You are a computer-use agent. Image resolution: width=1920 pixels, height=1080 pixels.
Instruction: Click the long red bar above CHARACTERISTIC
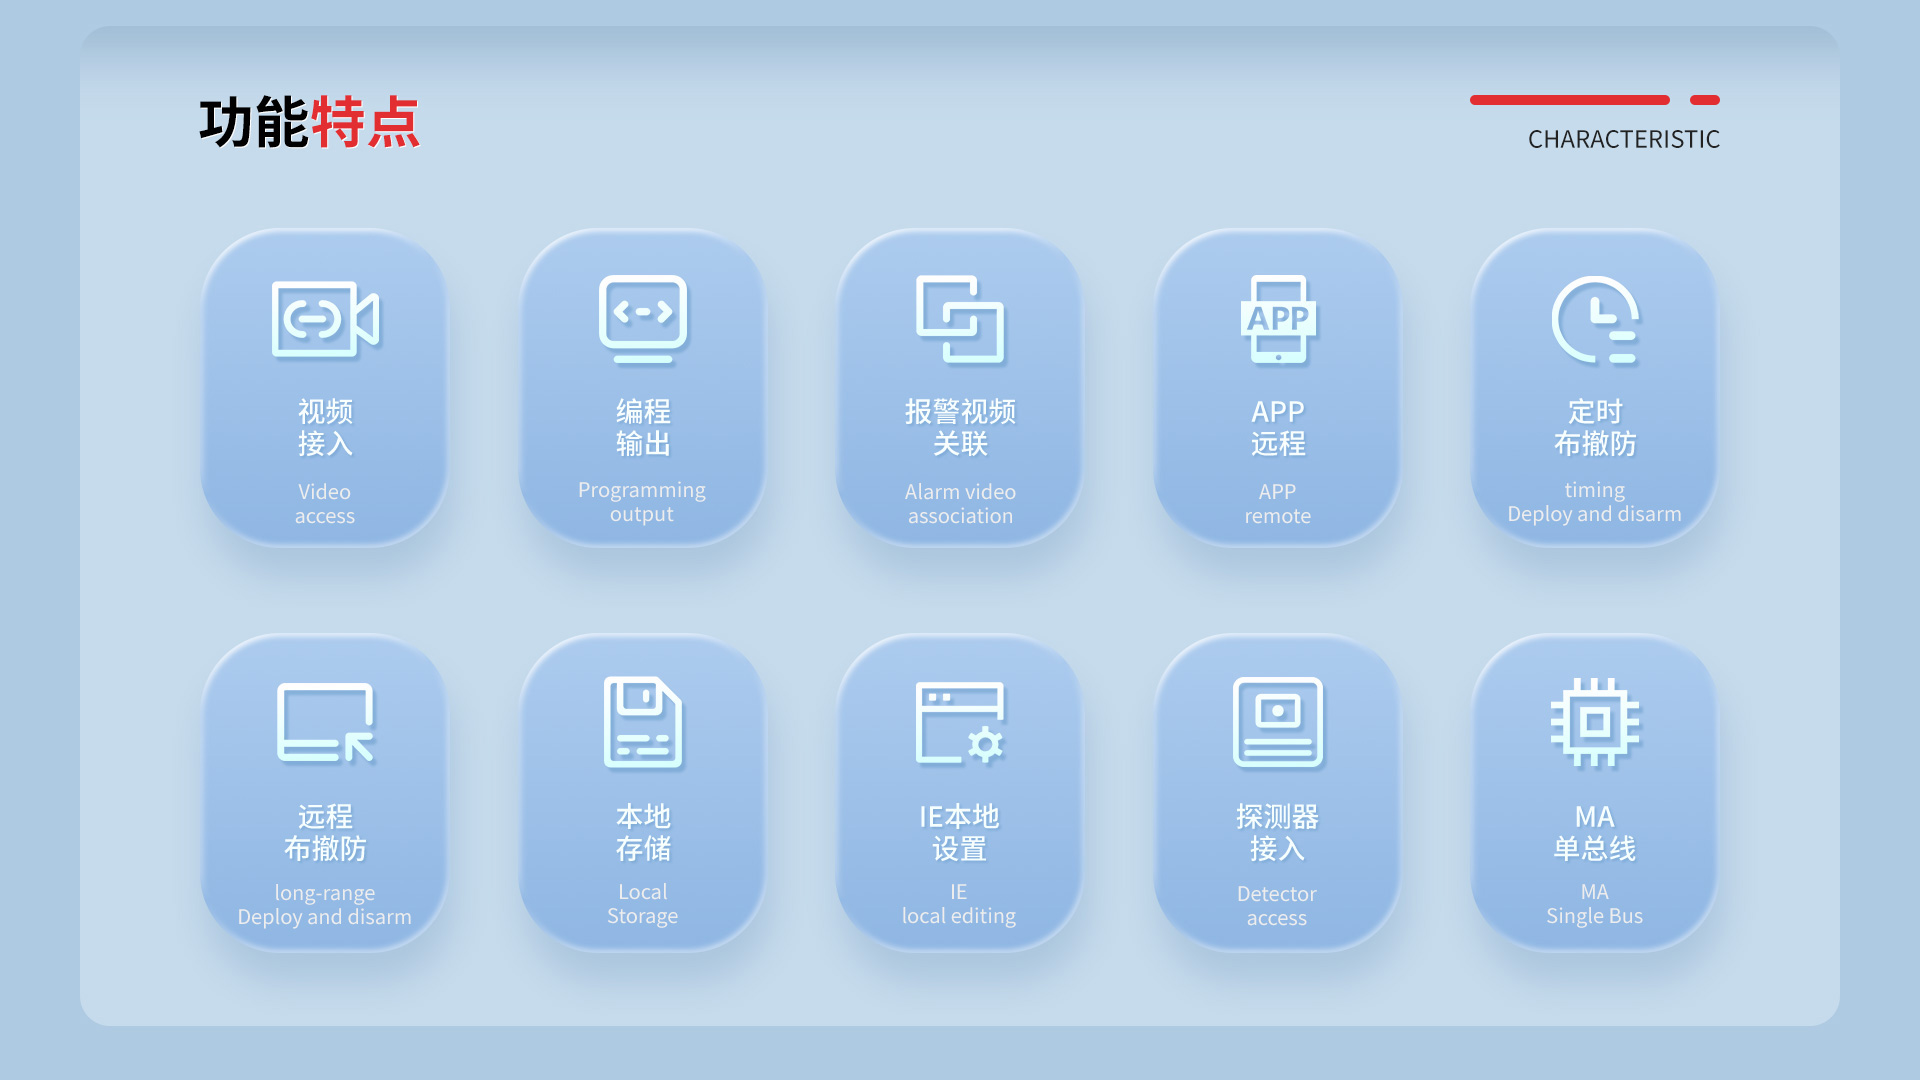1569,100
